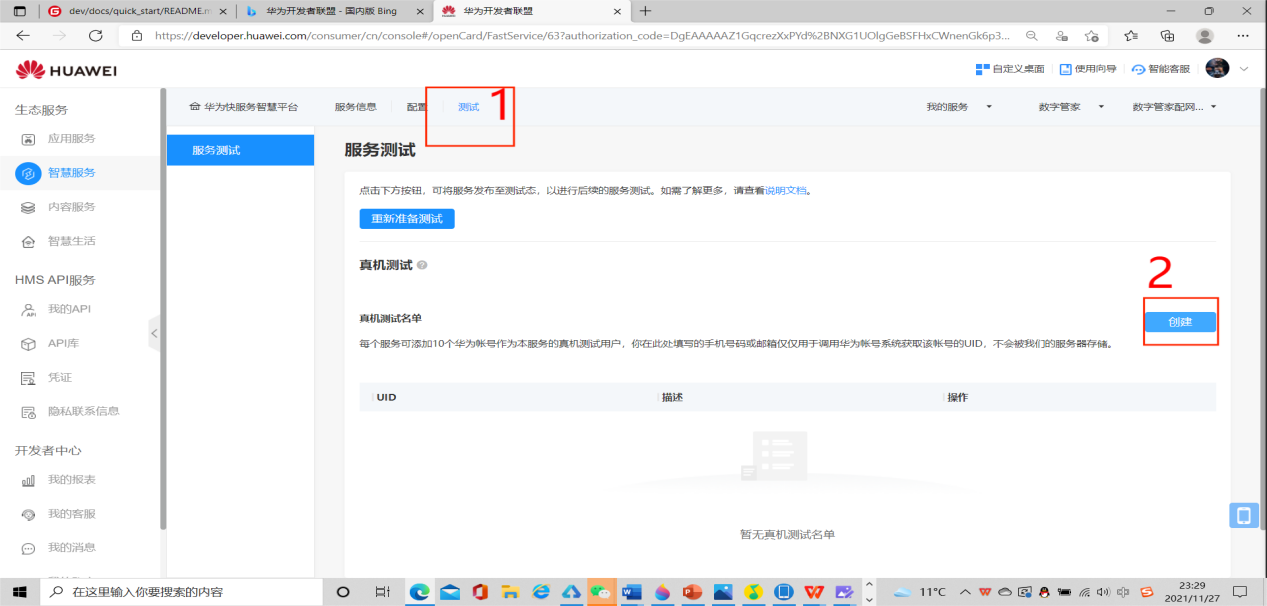Open a new browser tab
Screen dimensions: 1267x606
pyautogui.click(x=645, y=11)
